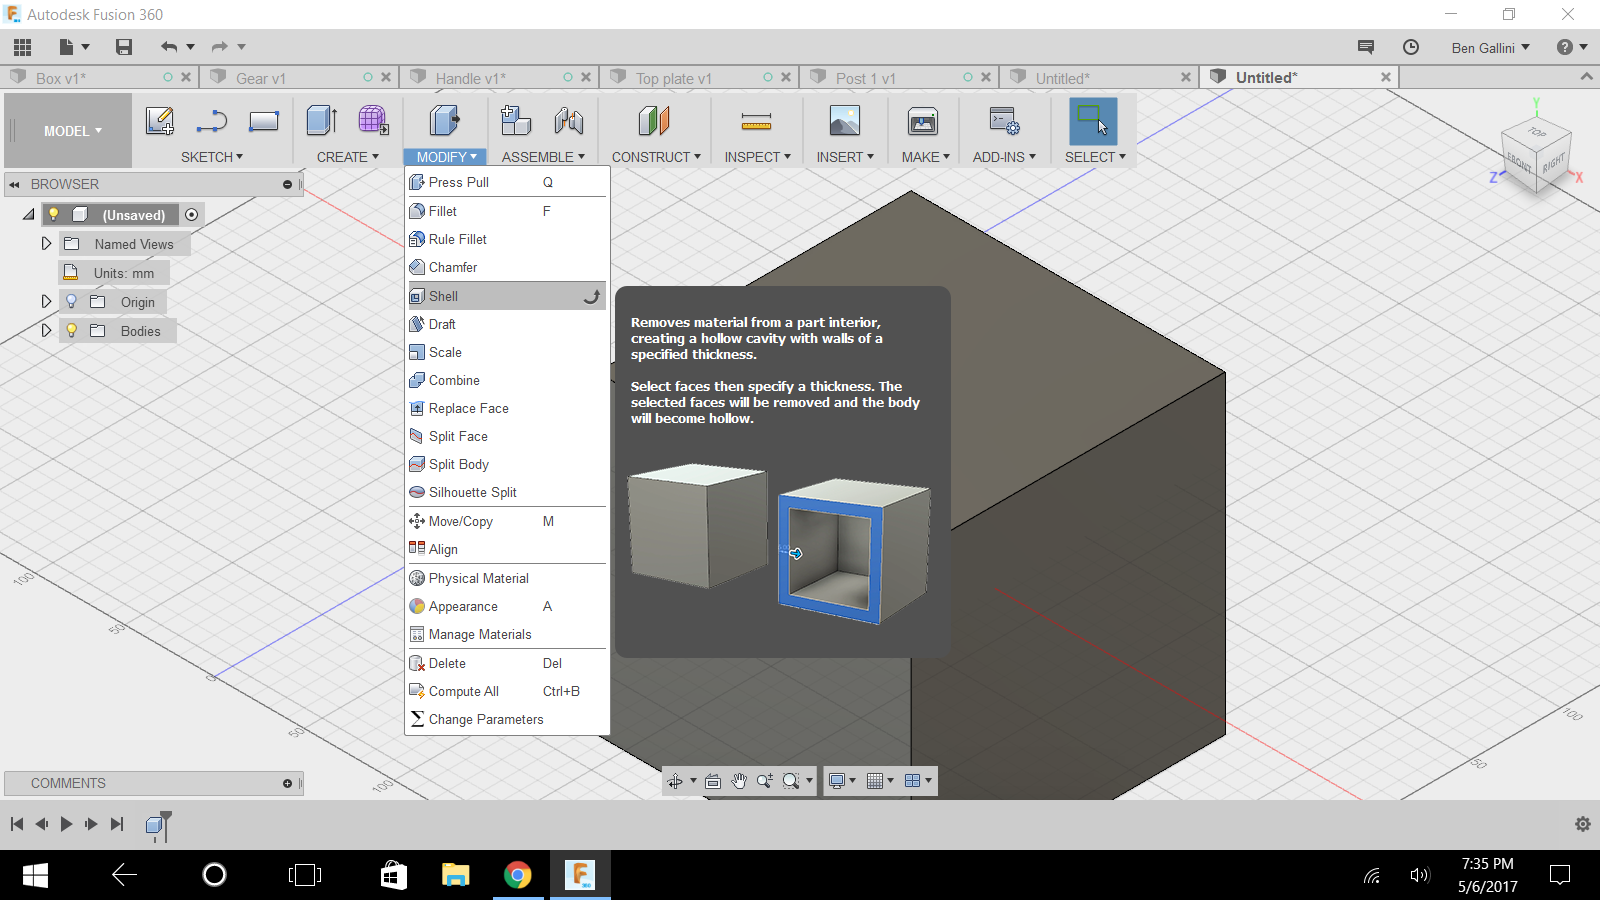1600x900 pixels.
Task: Toggle visibility bulb of Bodies folder
Action: [x=71, y=330]
